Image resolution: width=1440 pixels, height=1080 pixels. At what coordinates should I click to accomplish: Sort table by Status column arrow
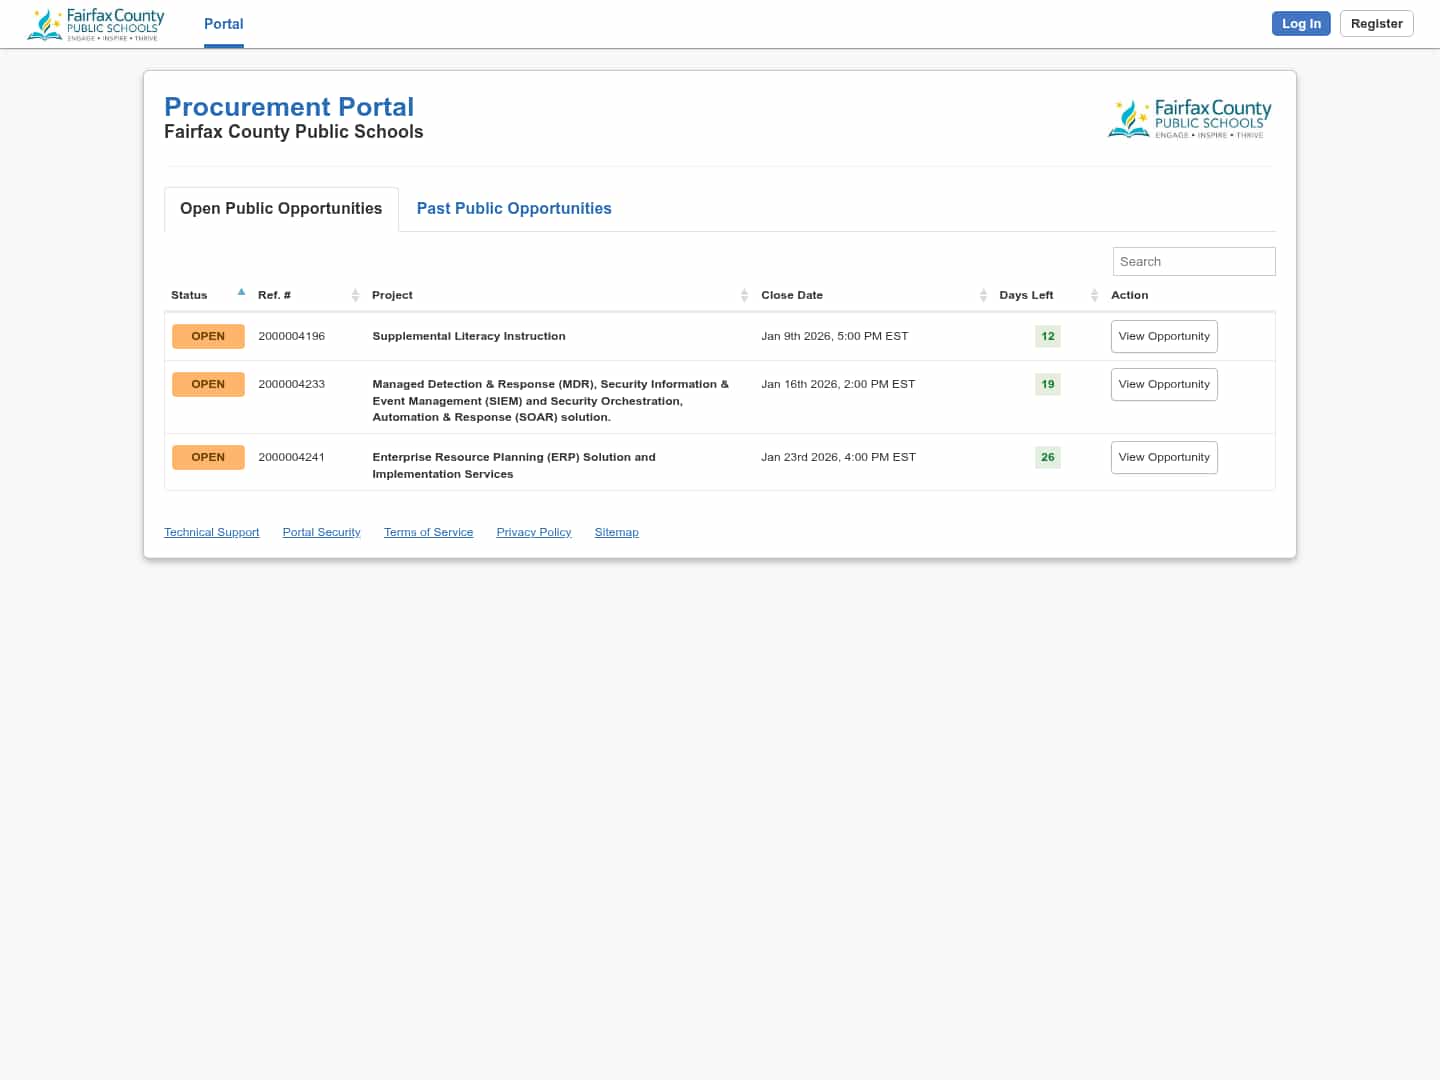click(x=241, y=293)
